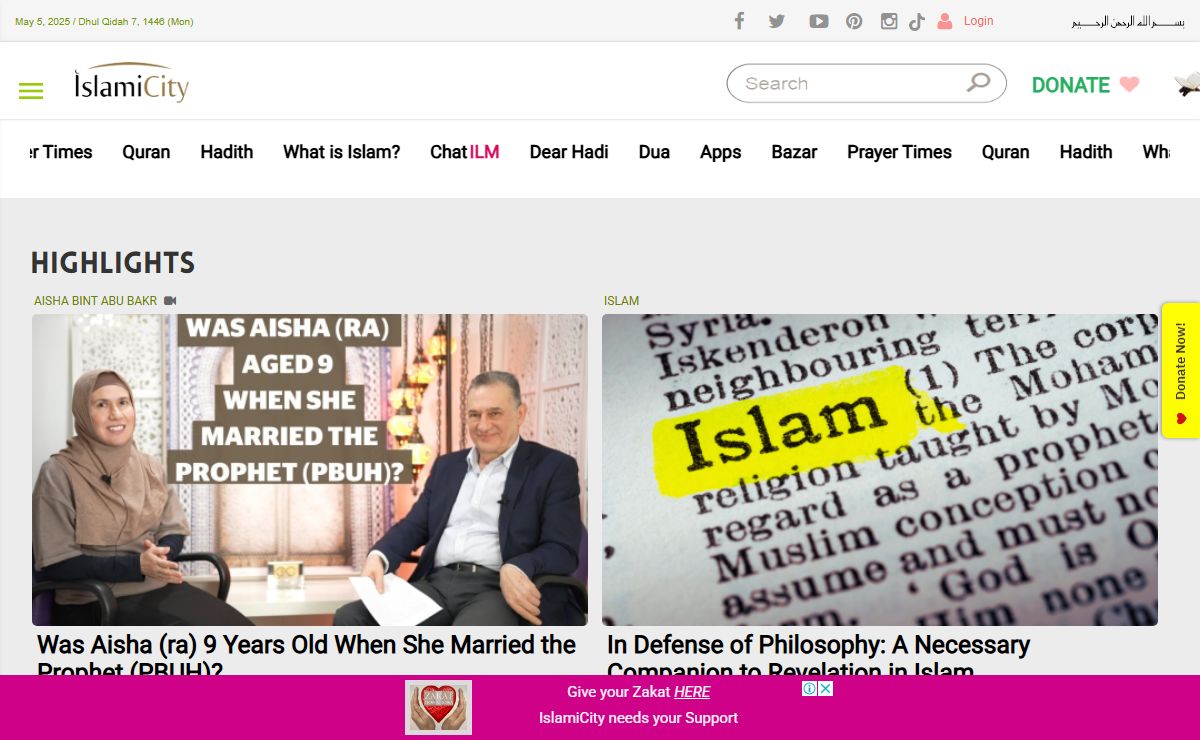The width and height of the screenshot is (1200, 740).
Task: Open the ChatILM menu item
Action: [465, 152]
